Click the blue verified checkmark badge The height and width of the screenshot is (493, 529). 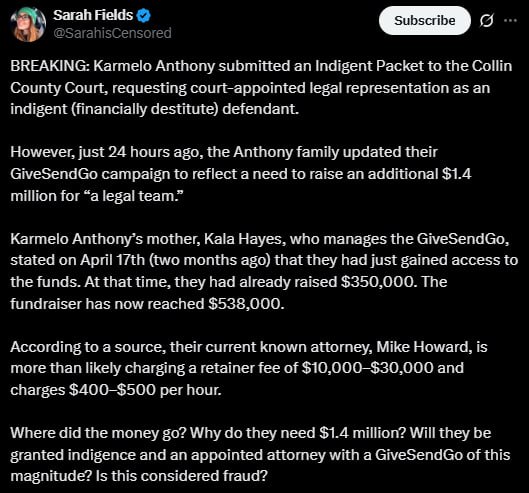point(144,16)
